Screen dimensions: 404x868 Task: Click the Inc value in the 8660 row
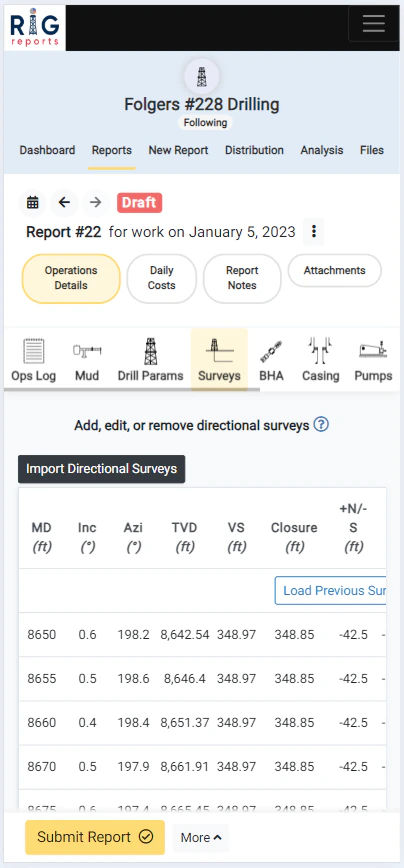pos(87,722)
